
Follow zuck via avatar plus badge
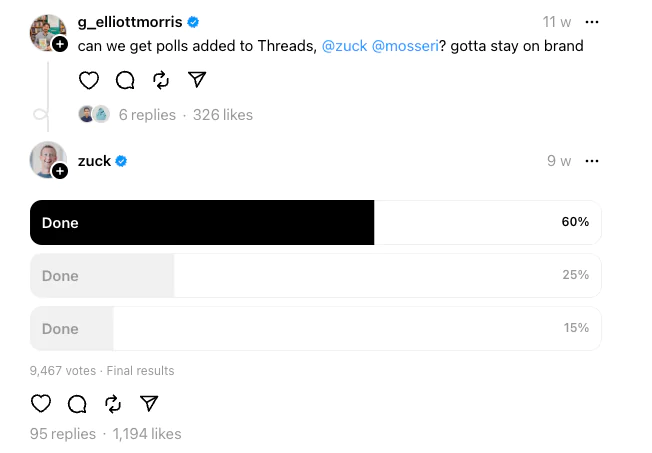coord(60,171)
